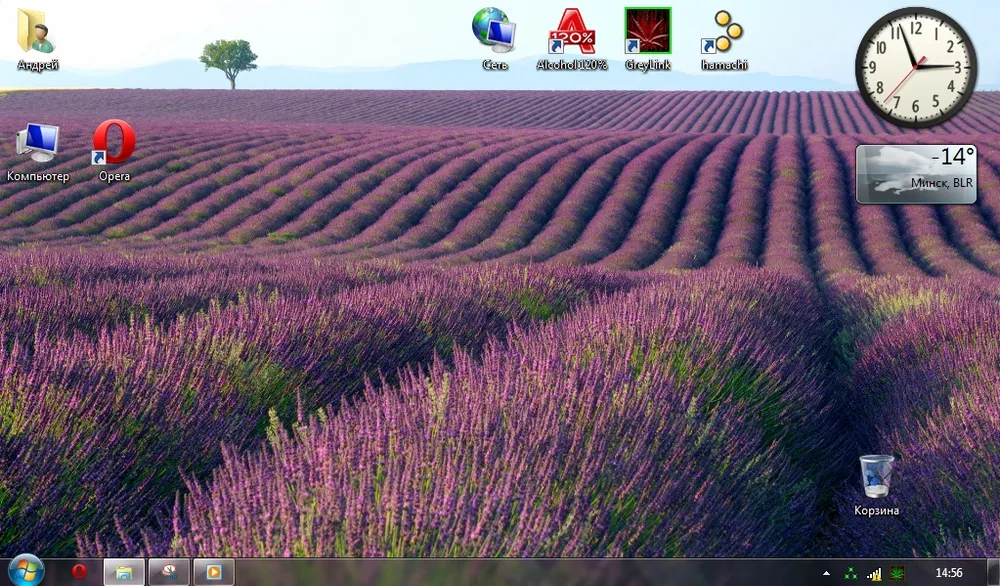Click the green leaf tray icon
Screen dimensions: 1000x586
[896, 573]
